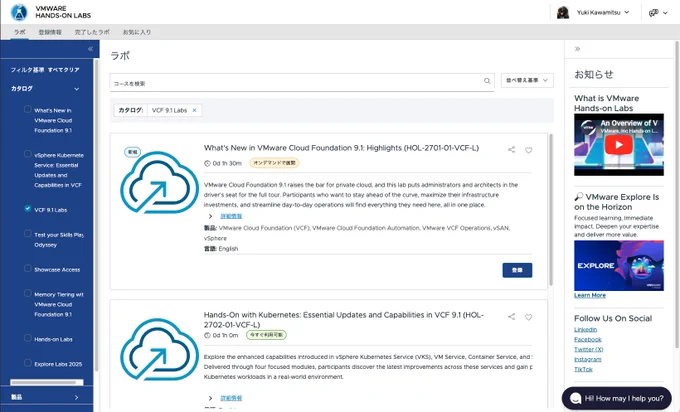680x412 pixels.
Task: Click the search magnifier icon
Action: tap(487, 81)
